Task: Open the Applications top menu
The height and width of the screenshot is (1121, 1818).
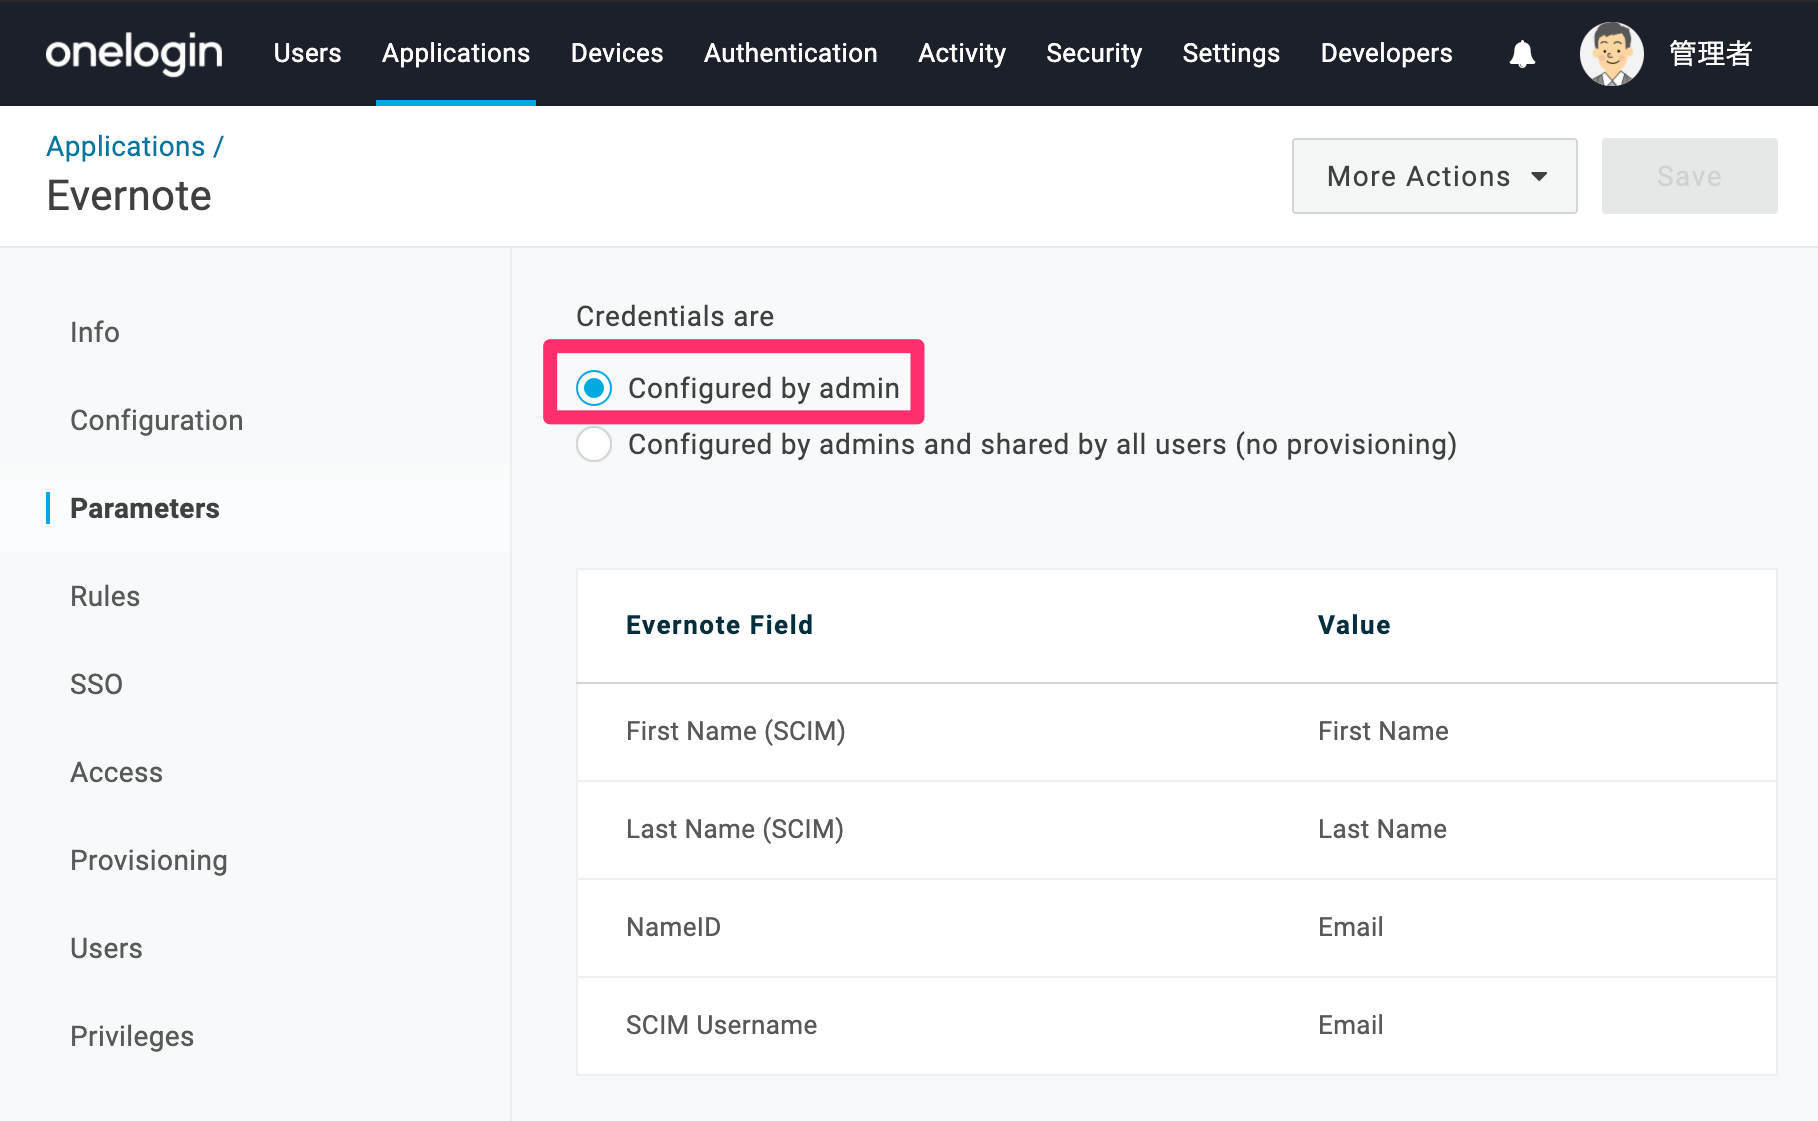Action: [456, 53]
